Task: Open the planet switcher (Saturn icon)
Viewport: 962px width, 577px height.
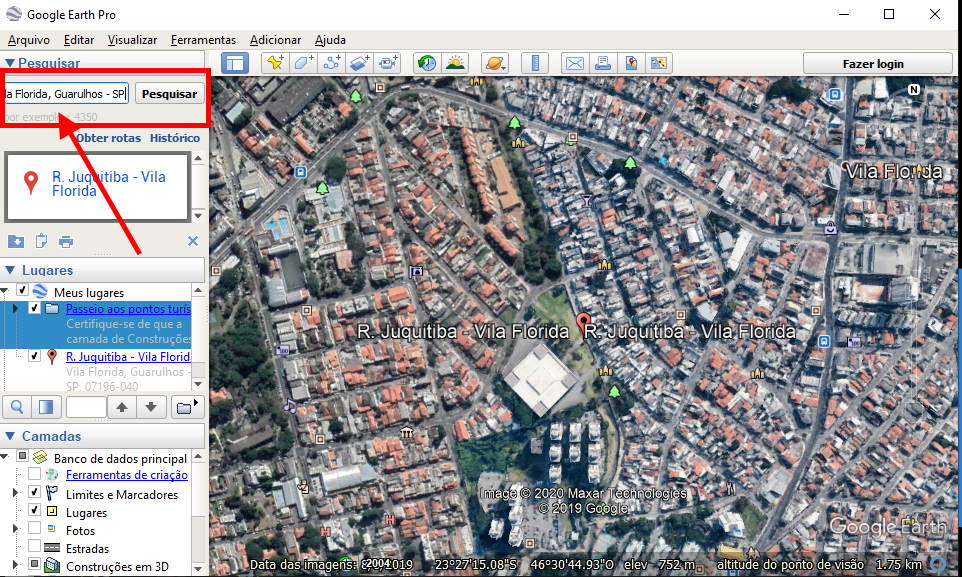Action: [494, 63]
